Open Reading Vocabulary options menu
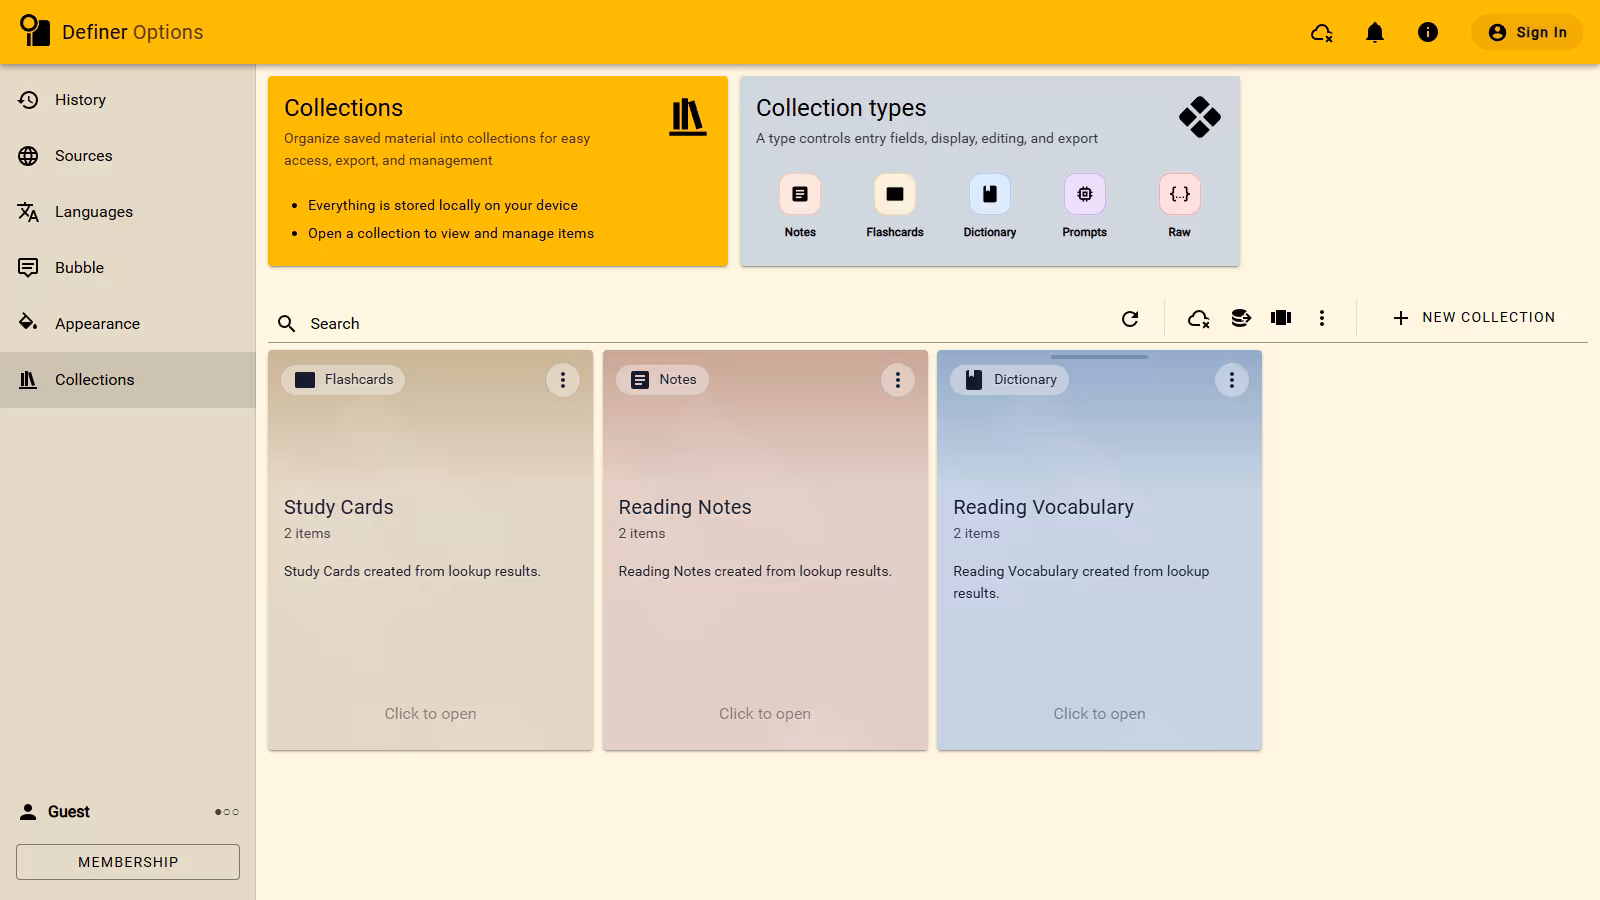Viewport: 1600px width, 900px height. 1232,380
